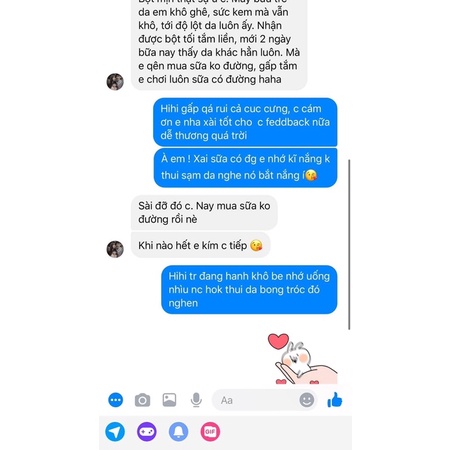The height and width of the screenshot is (450, 450).
Task: Select the 'Hihi gấp qá rui' blue message bubble
Action: pos(245,122)
